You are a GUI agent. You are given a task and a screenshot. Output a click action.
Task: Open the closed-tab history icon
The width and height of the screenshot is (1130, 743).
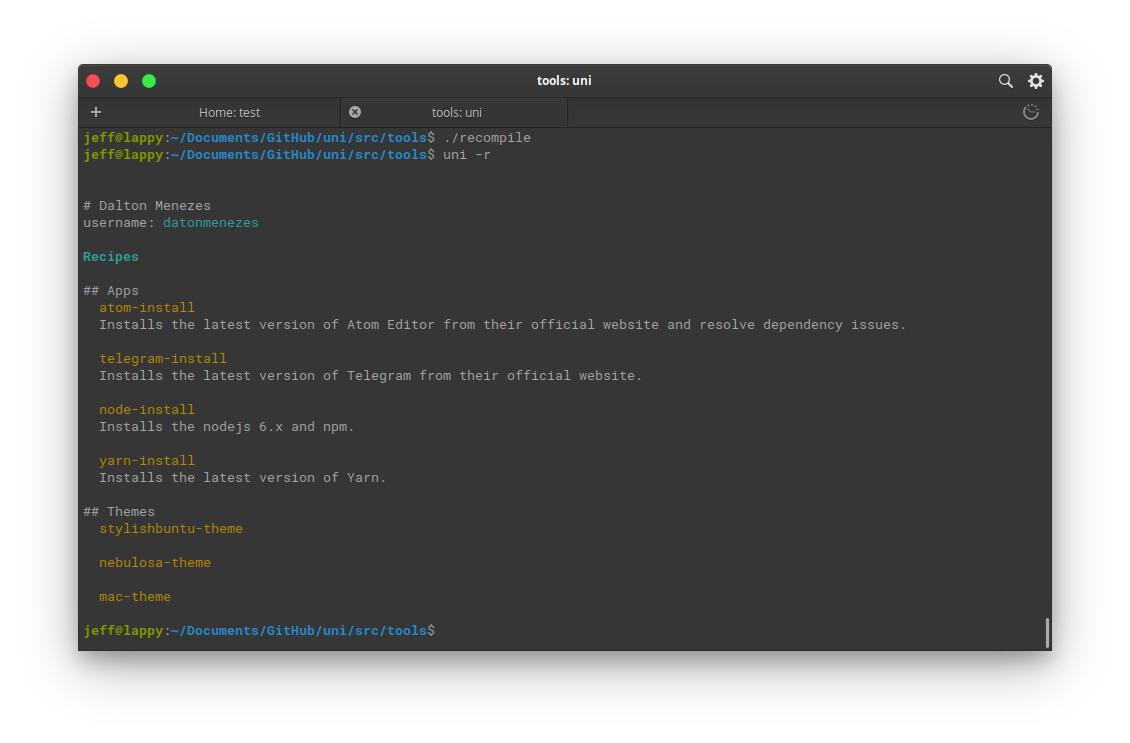click(x=1031, y=112)
